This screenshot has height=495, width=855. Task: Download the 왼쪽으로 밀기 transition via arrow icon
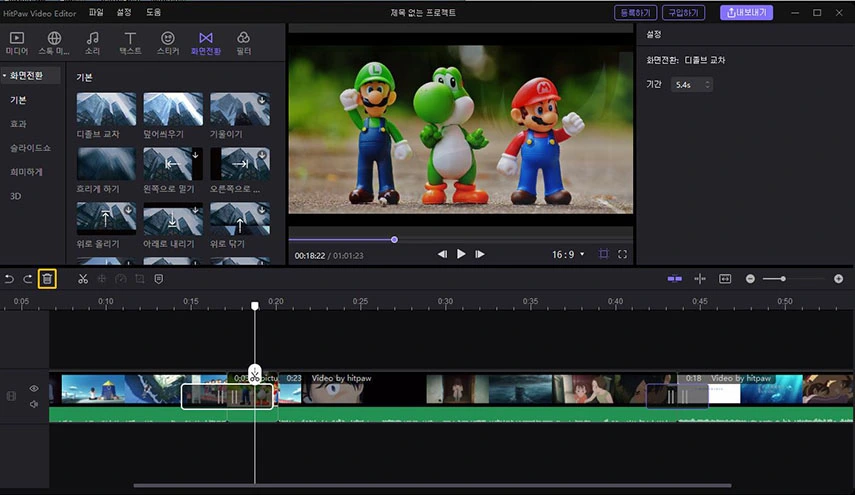click(x=195, y=155)
